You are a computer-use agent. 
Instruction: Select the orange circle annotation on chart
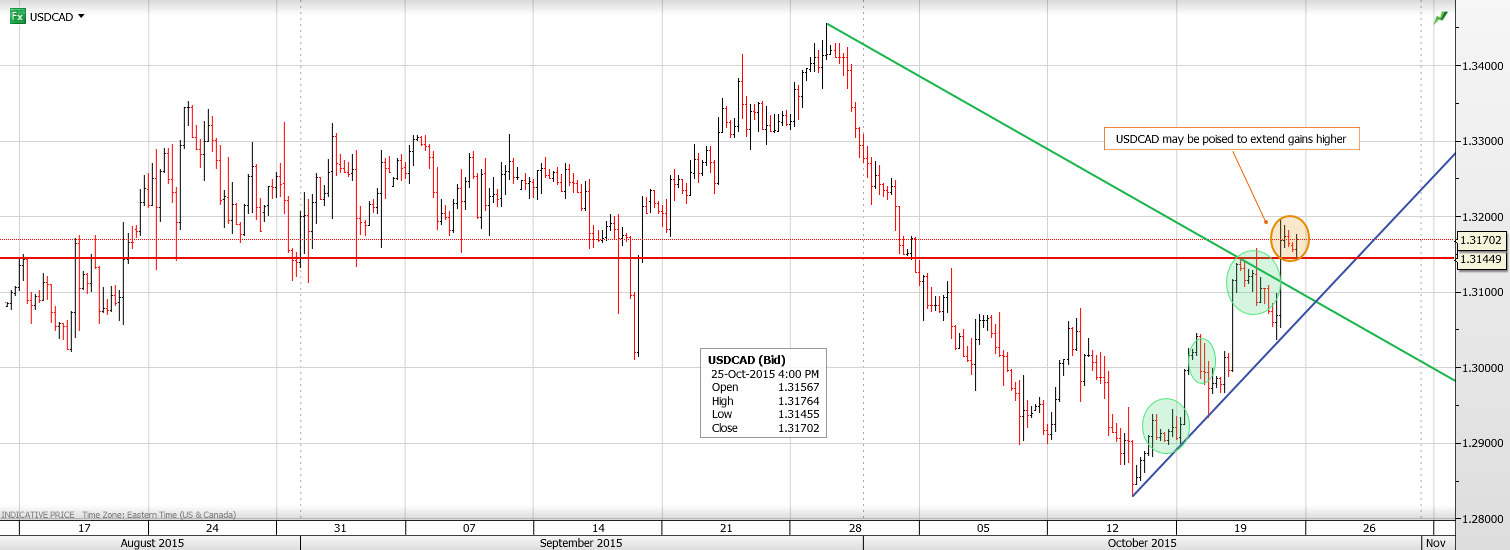click(1289, 239)
